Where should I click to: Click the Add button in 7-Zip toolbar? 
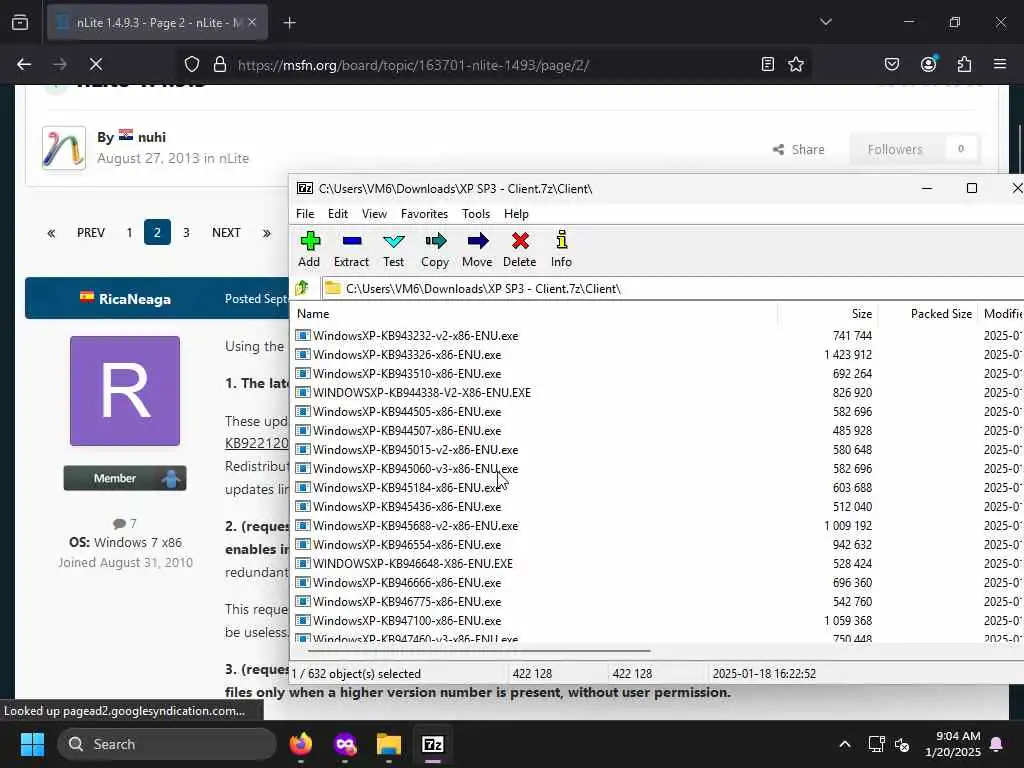pyautogui.click(x=309, y=249)
